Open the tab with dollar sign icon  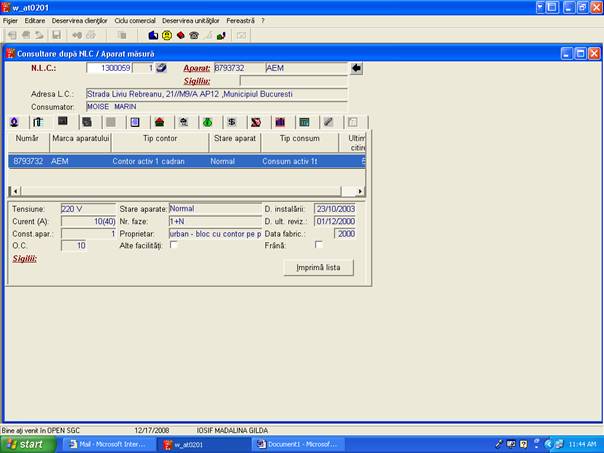point(232,122)
